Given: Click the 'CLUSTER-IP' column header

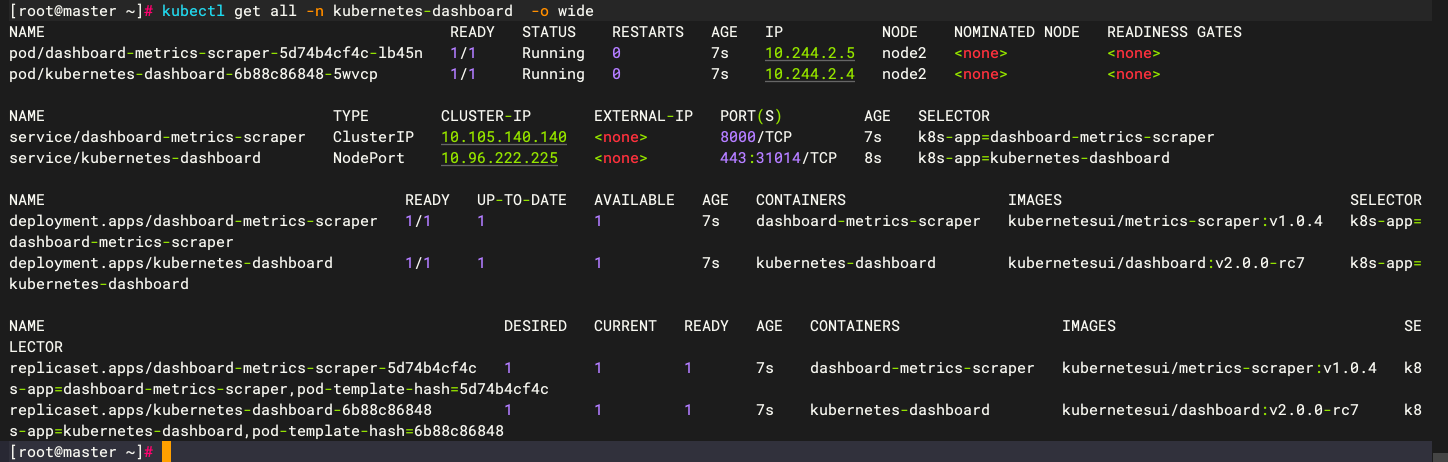Looking at the screenshot, I should click(486, 116).
